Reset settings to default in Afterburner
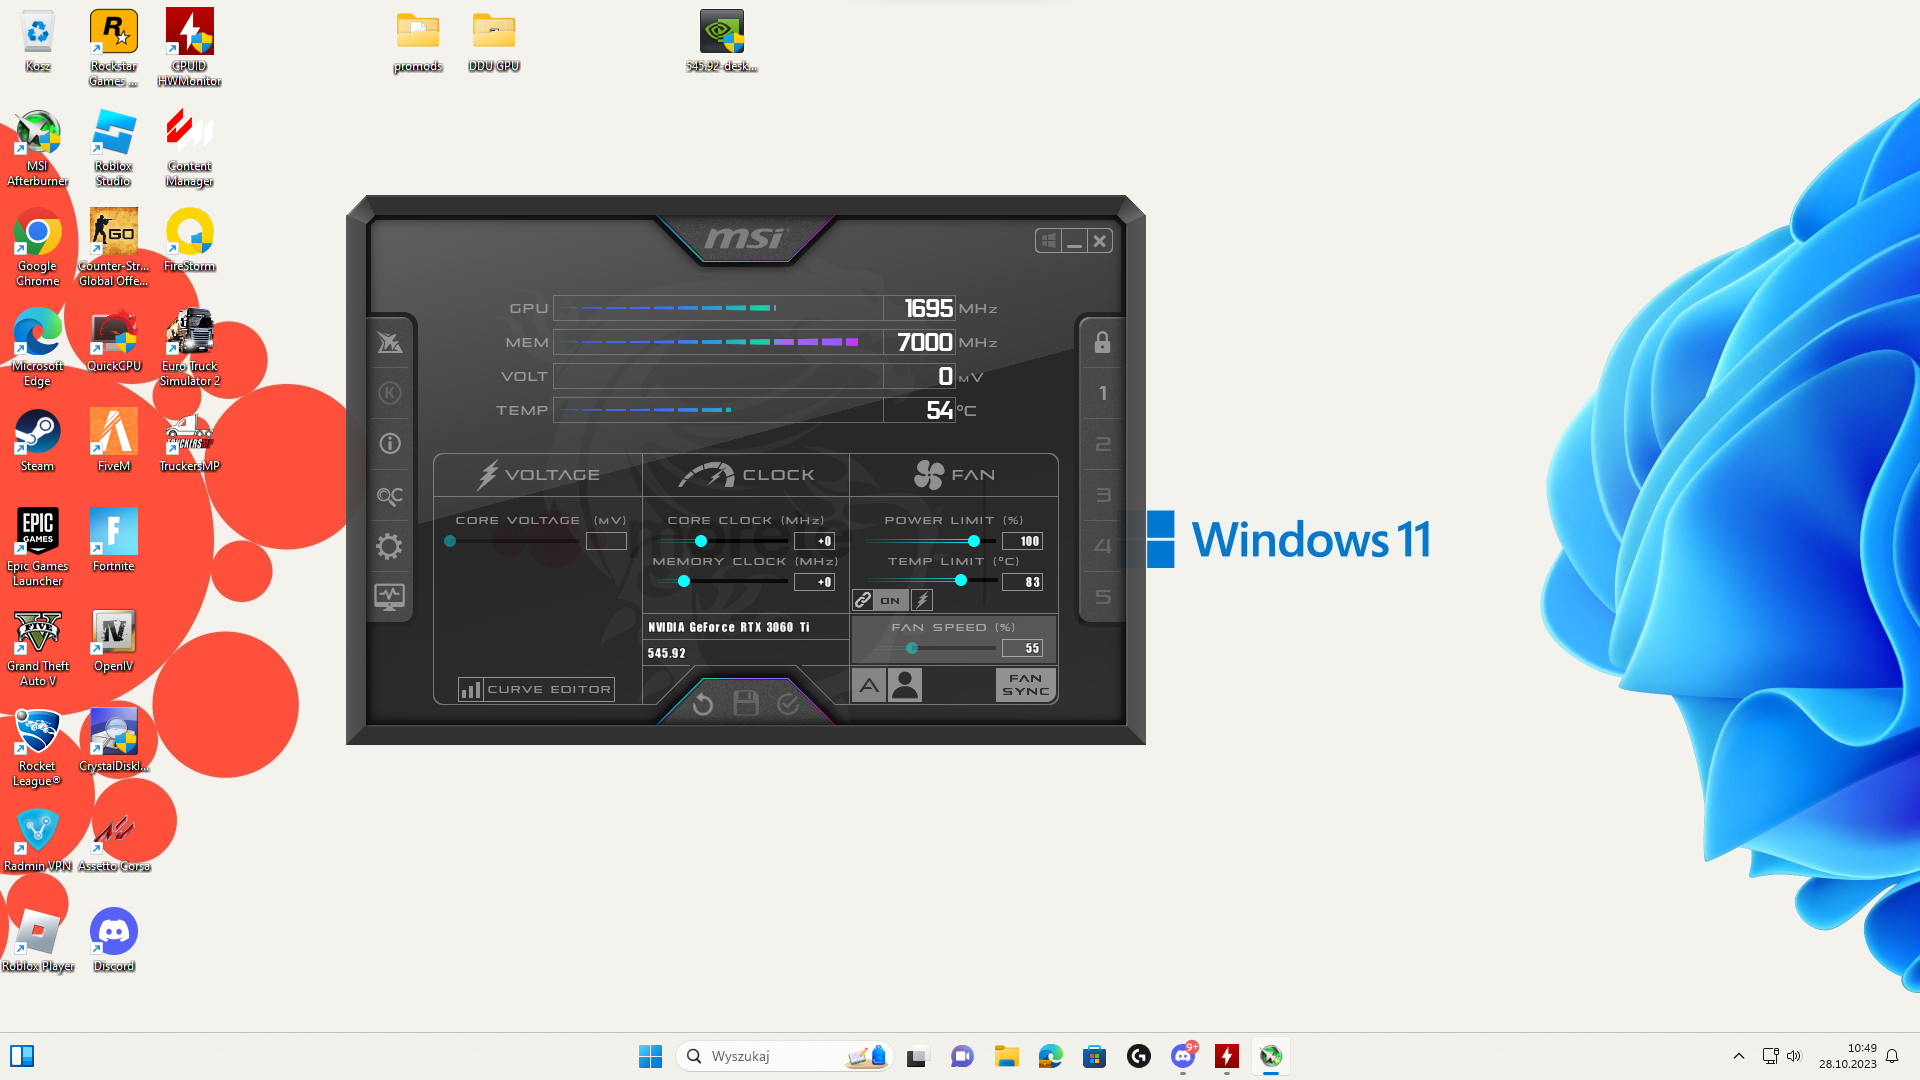The image size is (1920, 1080). point(703,704)
